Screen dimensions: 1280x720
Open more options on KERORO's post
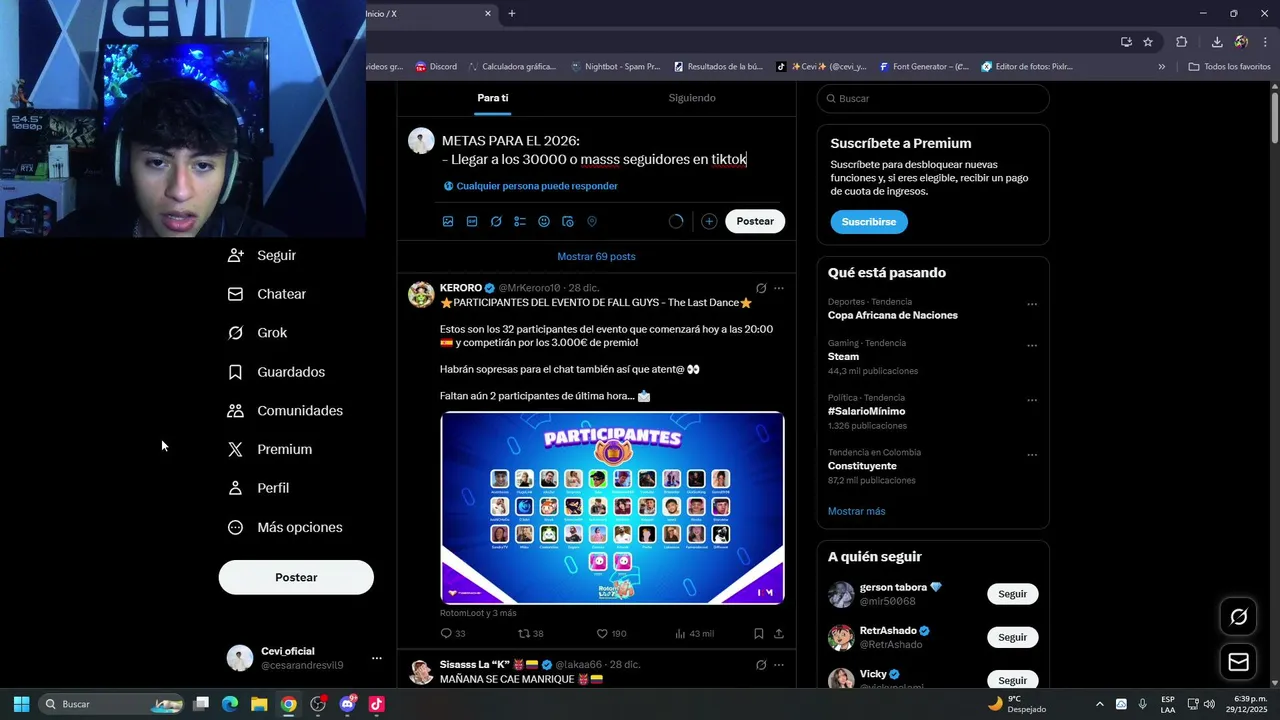pyautogui.click(x=779, y=288)
